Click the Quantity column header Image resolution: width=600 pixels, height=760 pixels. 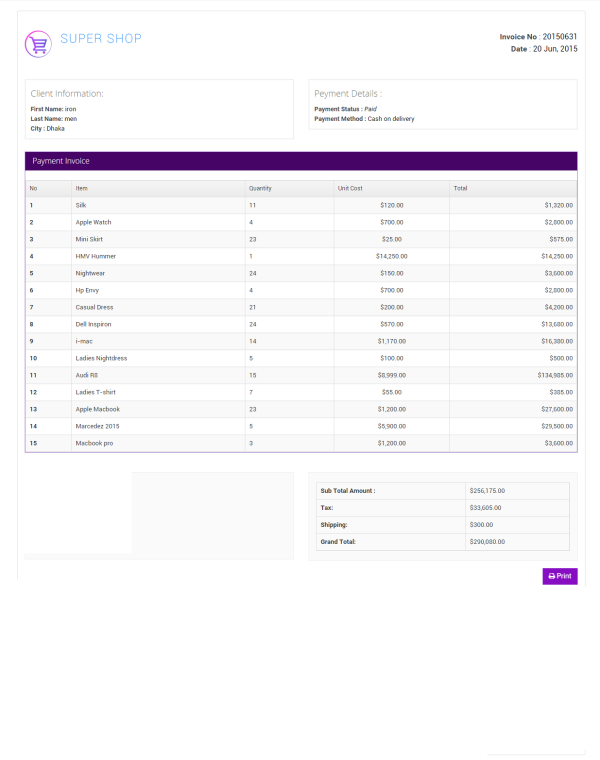(x=260, y=188)
